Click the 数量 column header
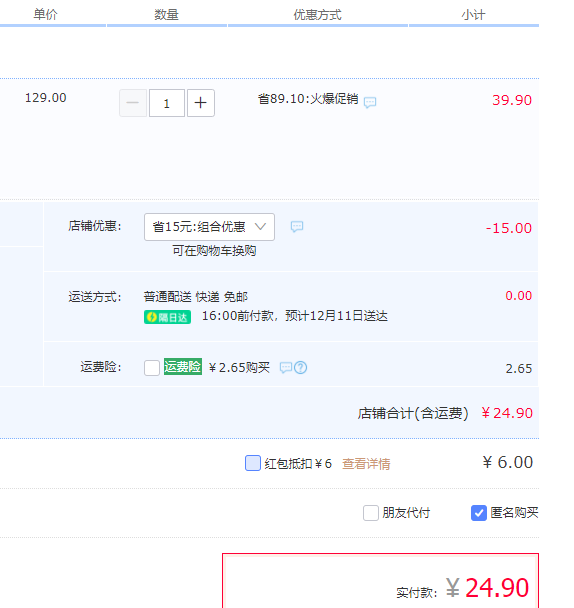Viewport: 574px width, 608px height. [166, 15]
